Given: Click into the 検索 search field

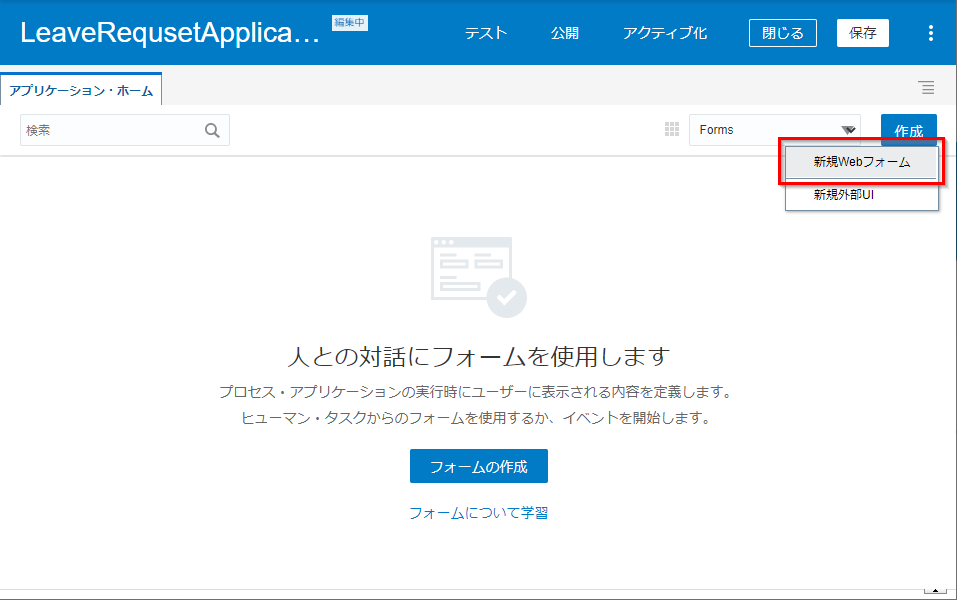Looking at the screenshot, I should (110, 130).
